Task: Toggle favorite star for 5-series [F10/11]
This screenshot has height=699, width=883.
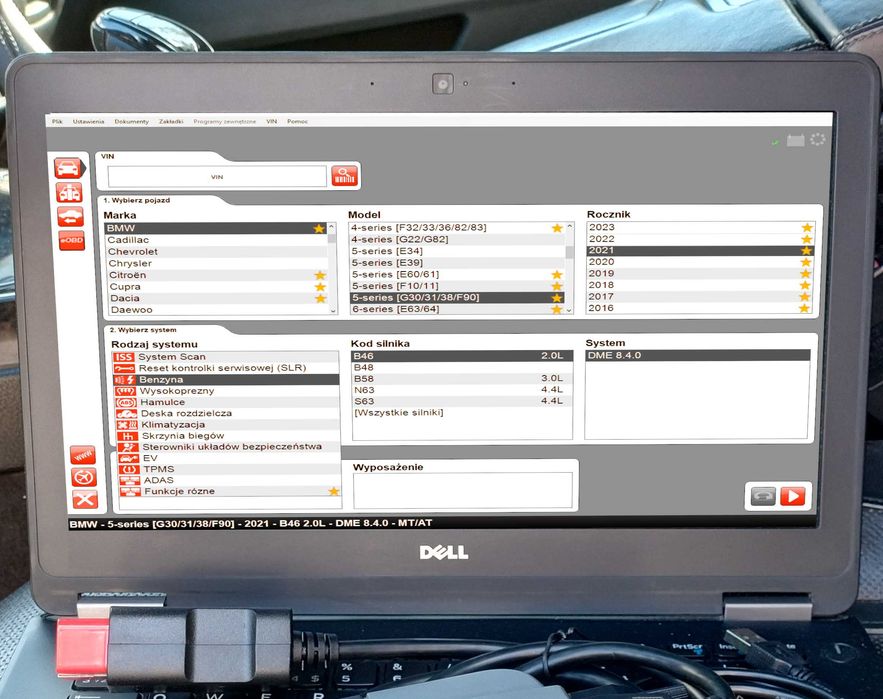Action: pos(557,286)
